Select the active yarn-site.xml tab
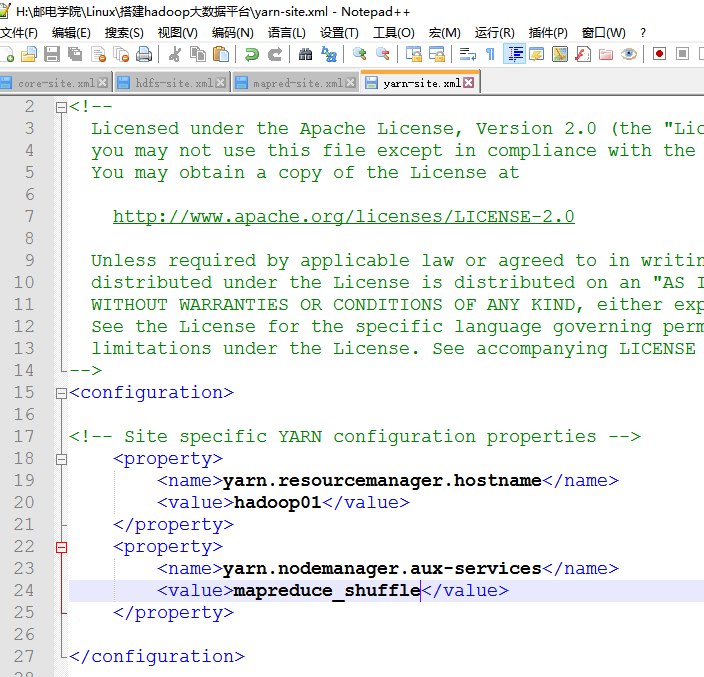 (x=420, y=83)
